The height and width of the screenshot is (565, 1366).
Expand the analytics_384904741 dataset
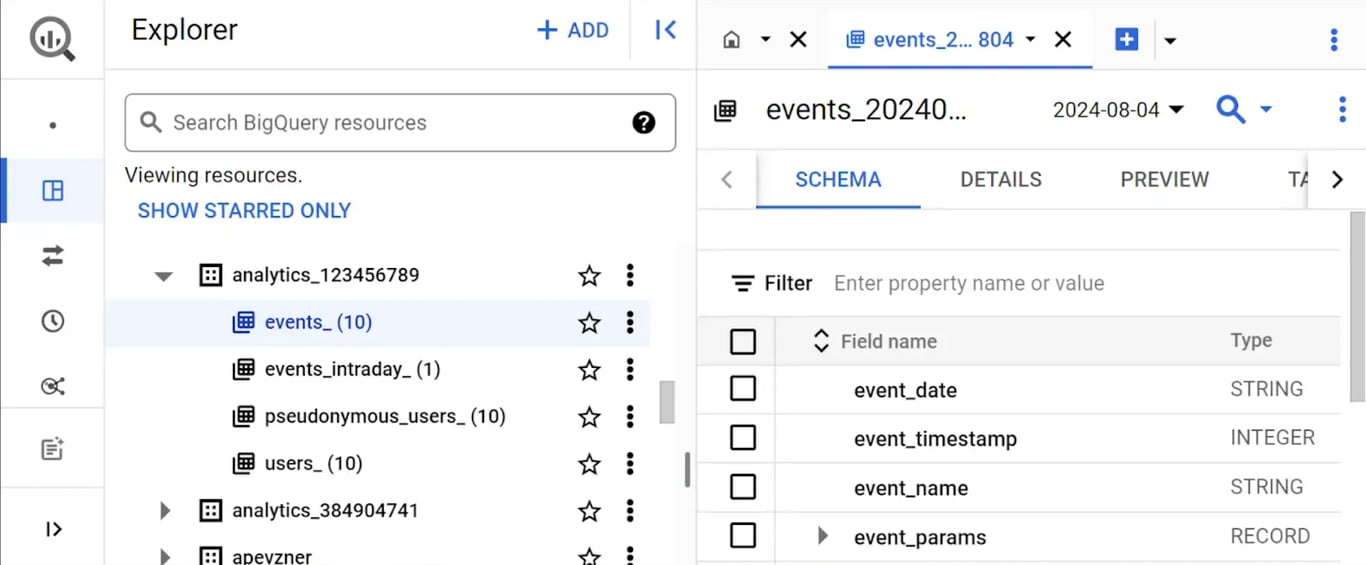(x=166, y=511)
